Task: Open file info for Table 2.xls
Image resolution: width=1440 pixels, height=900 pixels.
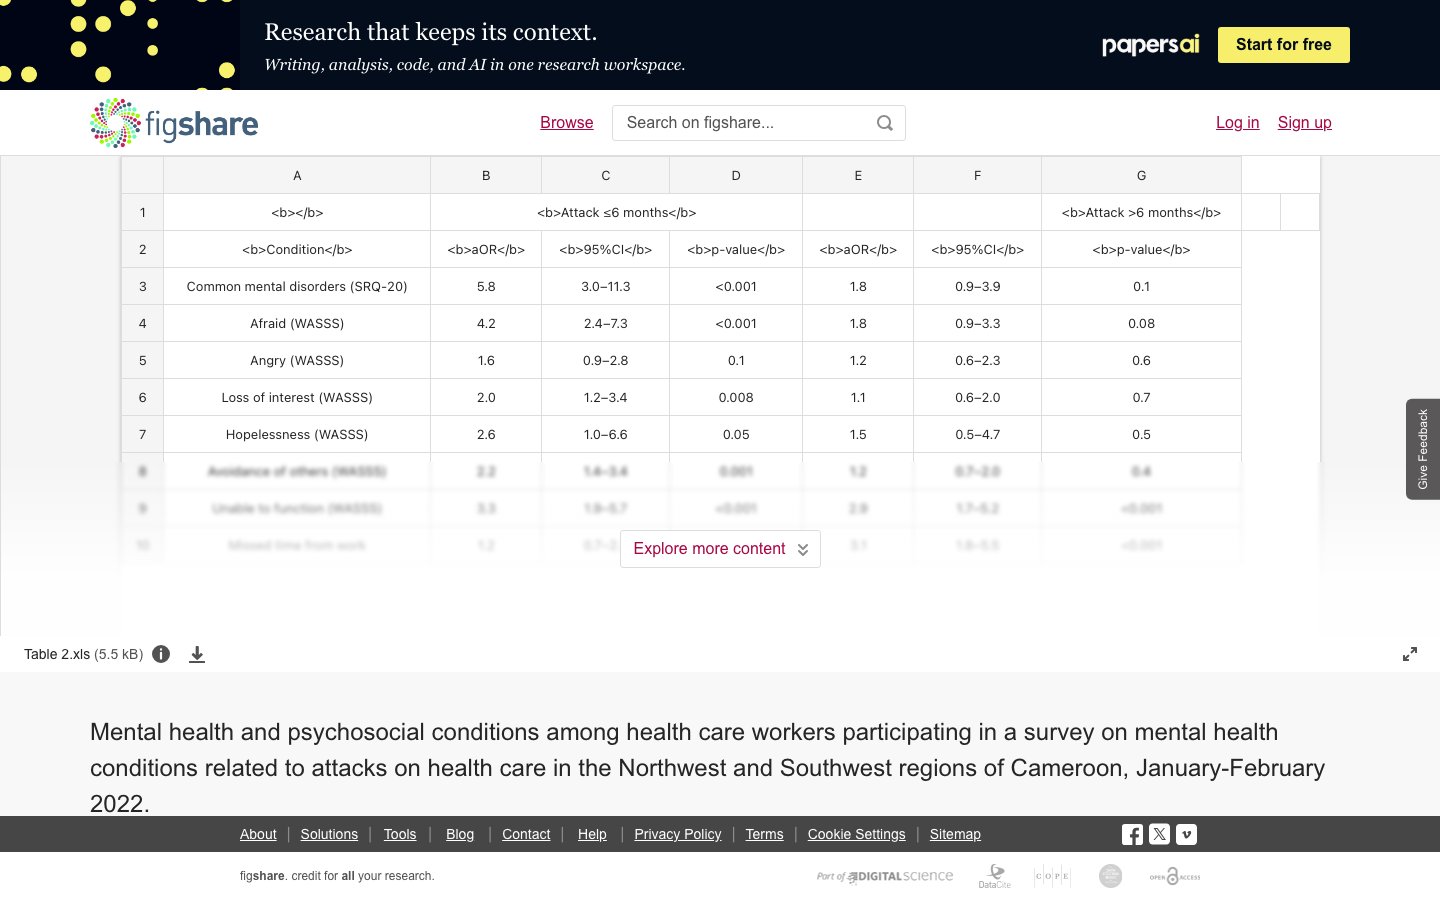Action: (x=161, y=654)
